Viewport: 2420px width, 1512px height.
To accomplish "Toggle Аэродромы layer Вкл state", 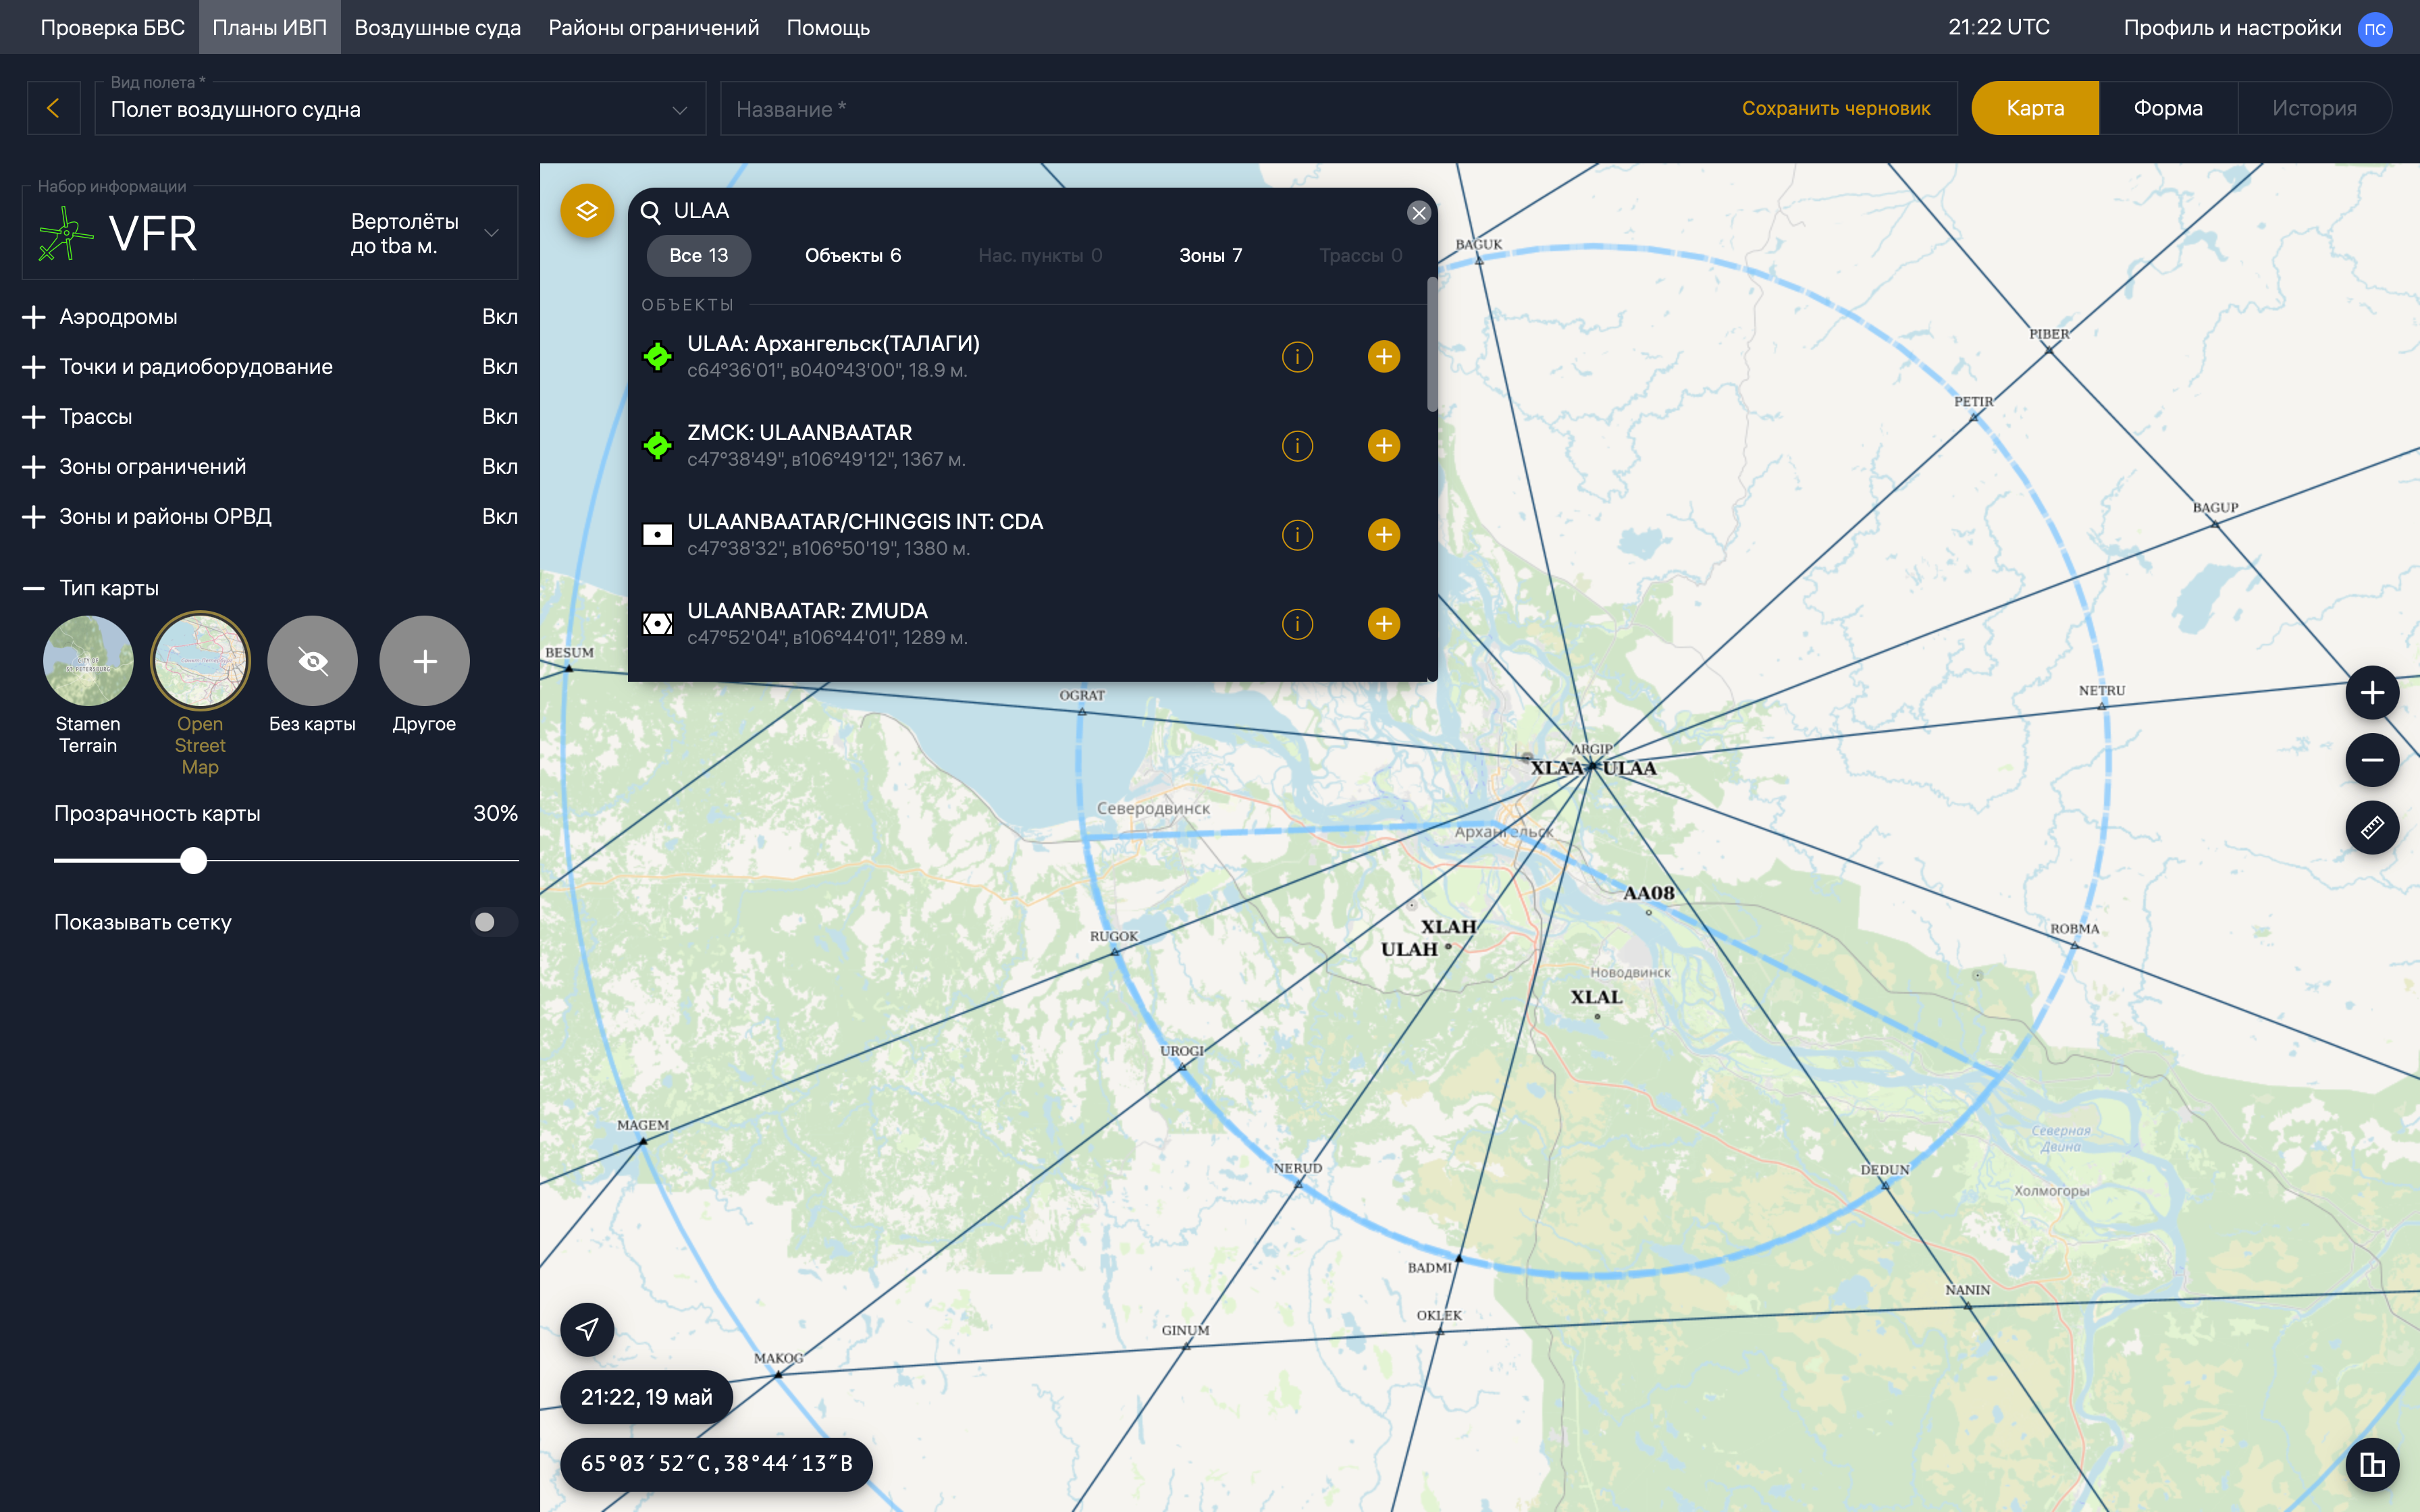I will tap(499, 317).
